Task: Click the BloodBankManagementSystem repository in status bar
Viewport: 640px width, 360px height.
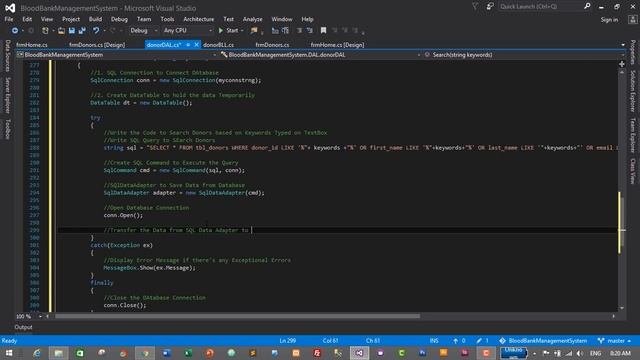Action: coord(543,341)
